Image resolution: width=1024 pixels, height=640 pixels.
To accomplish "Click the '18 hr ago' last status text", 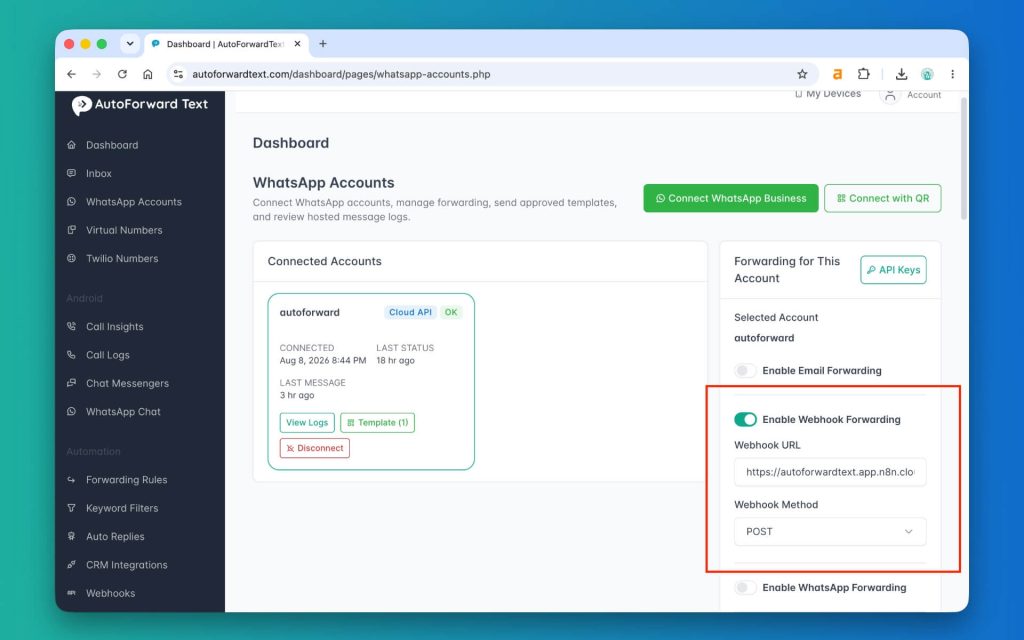I will coord(395,360).
